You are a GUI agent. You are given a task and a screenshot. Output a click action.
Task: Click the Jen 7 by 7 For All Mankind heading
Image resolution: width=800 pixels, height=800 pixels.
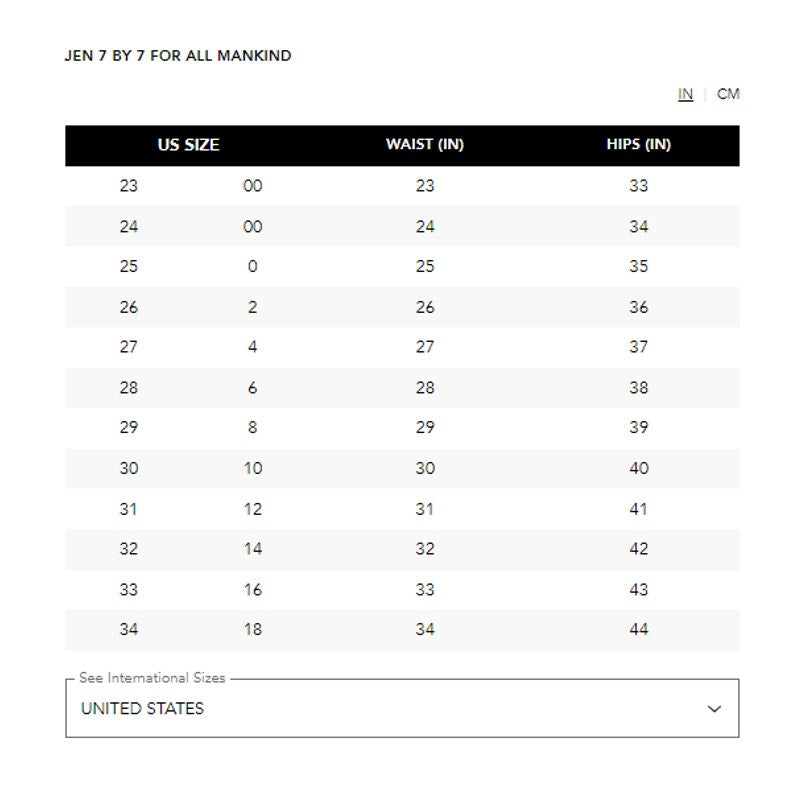(x=178, y=56)
